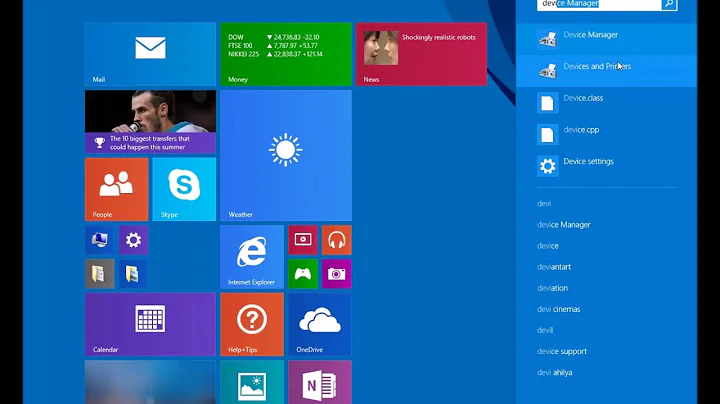Viewport: 720px width, 404px height.
Task: Open the Weather tile
Action: pyautogui.click(x=286, y=156)
